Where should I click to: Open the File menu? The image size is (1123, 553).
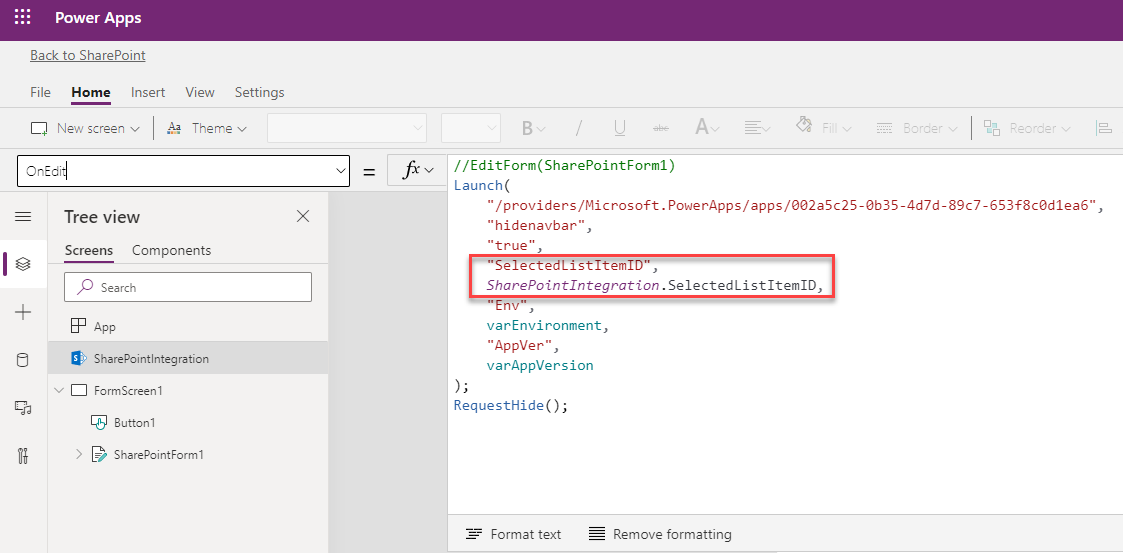click(40, 92)
